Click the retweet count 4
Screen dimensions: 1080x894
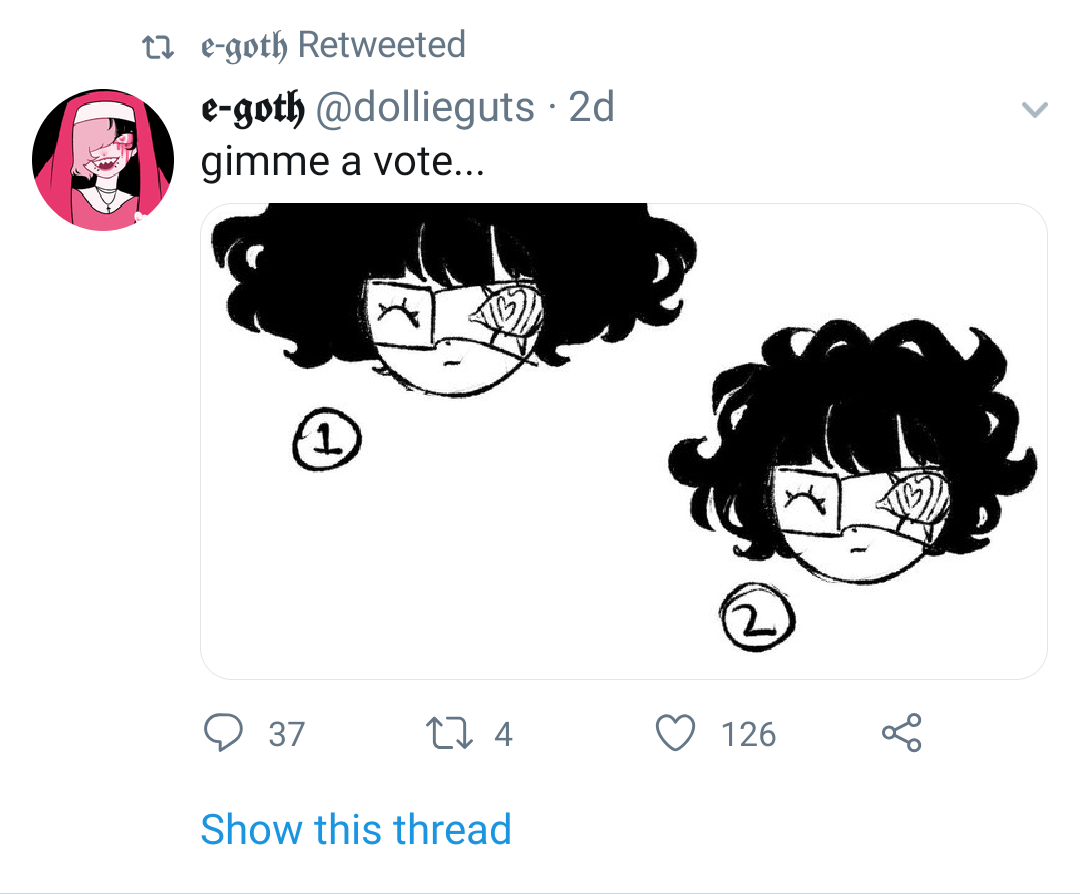[503, 735]
